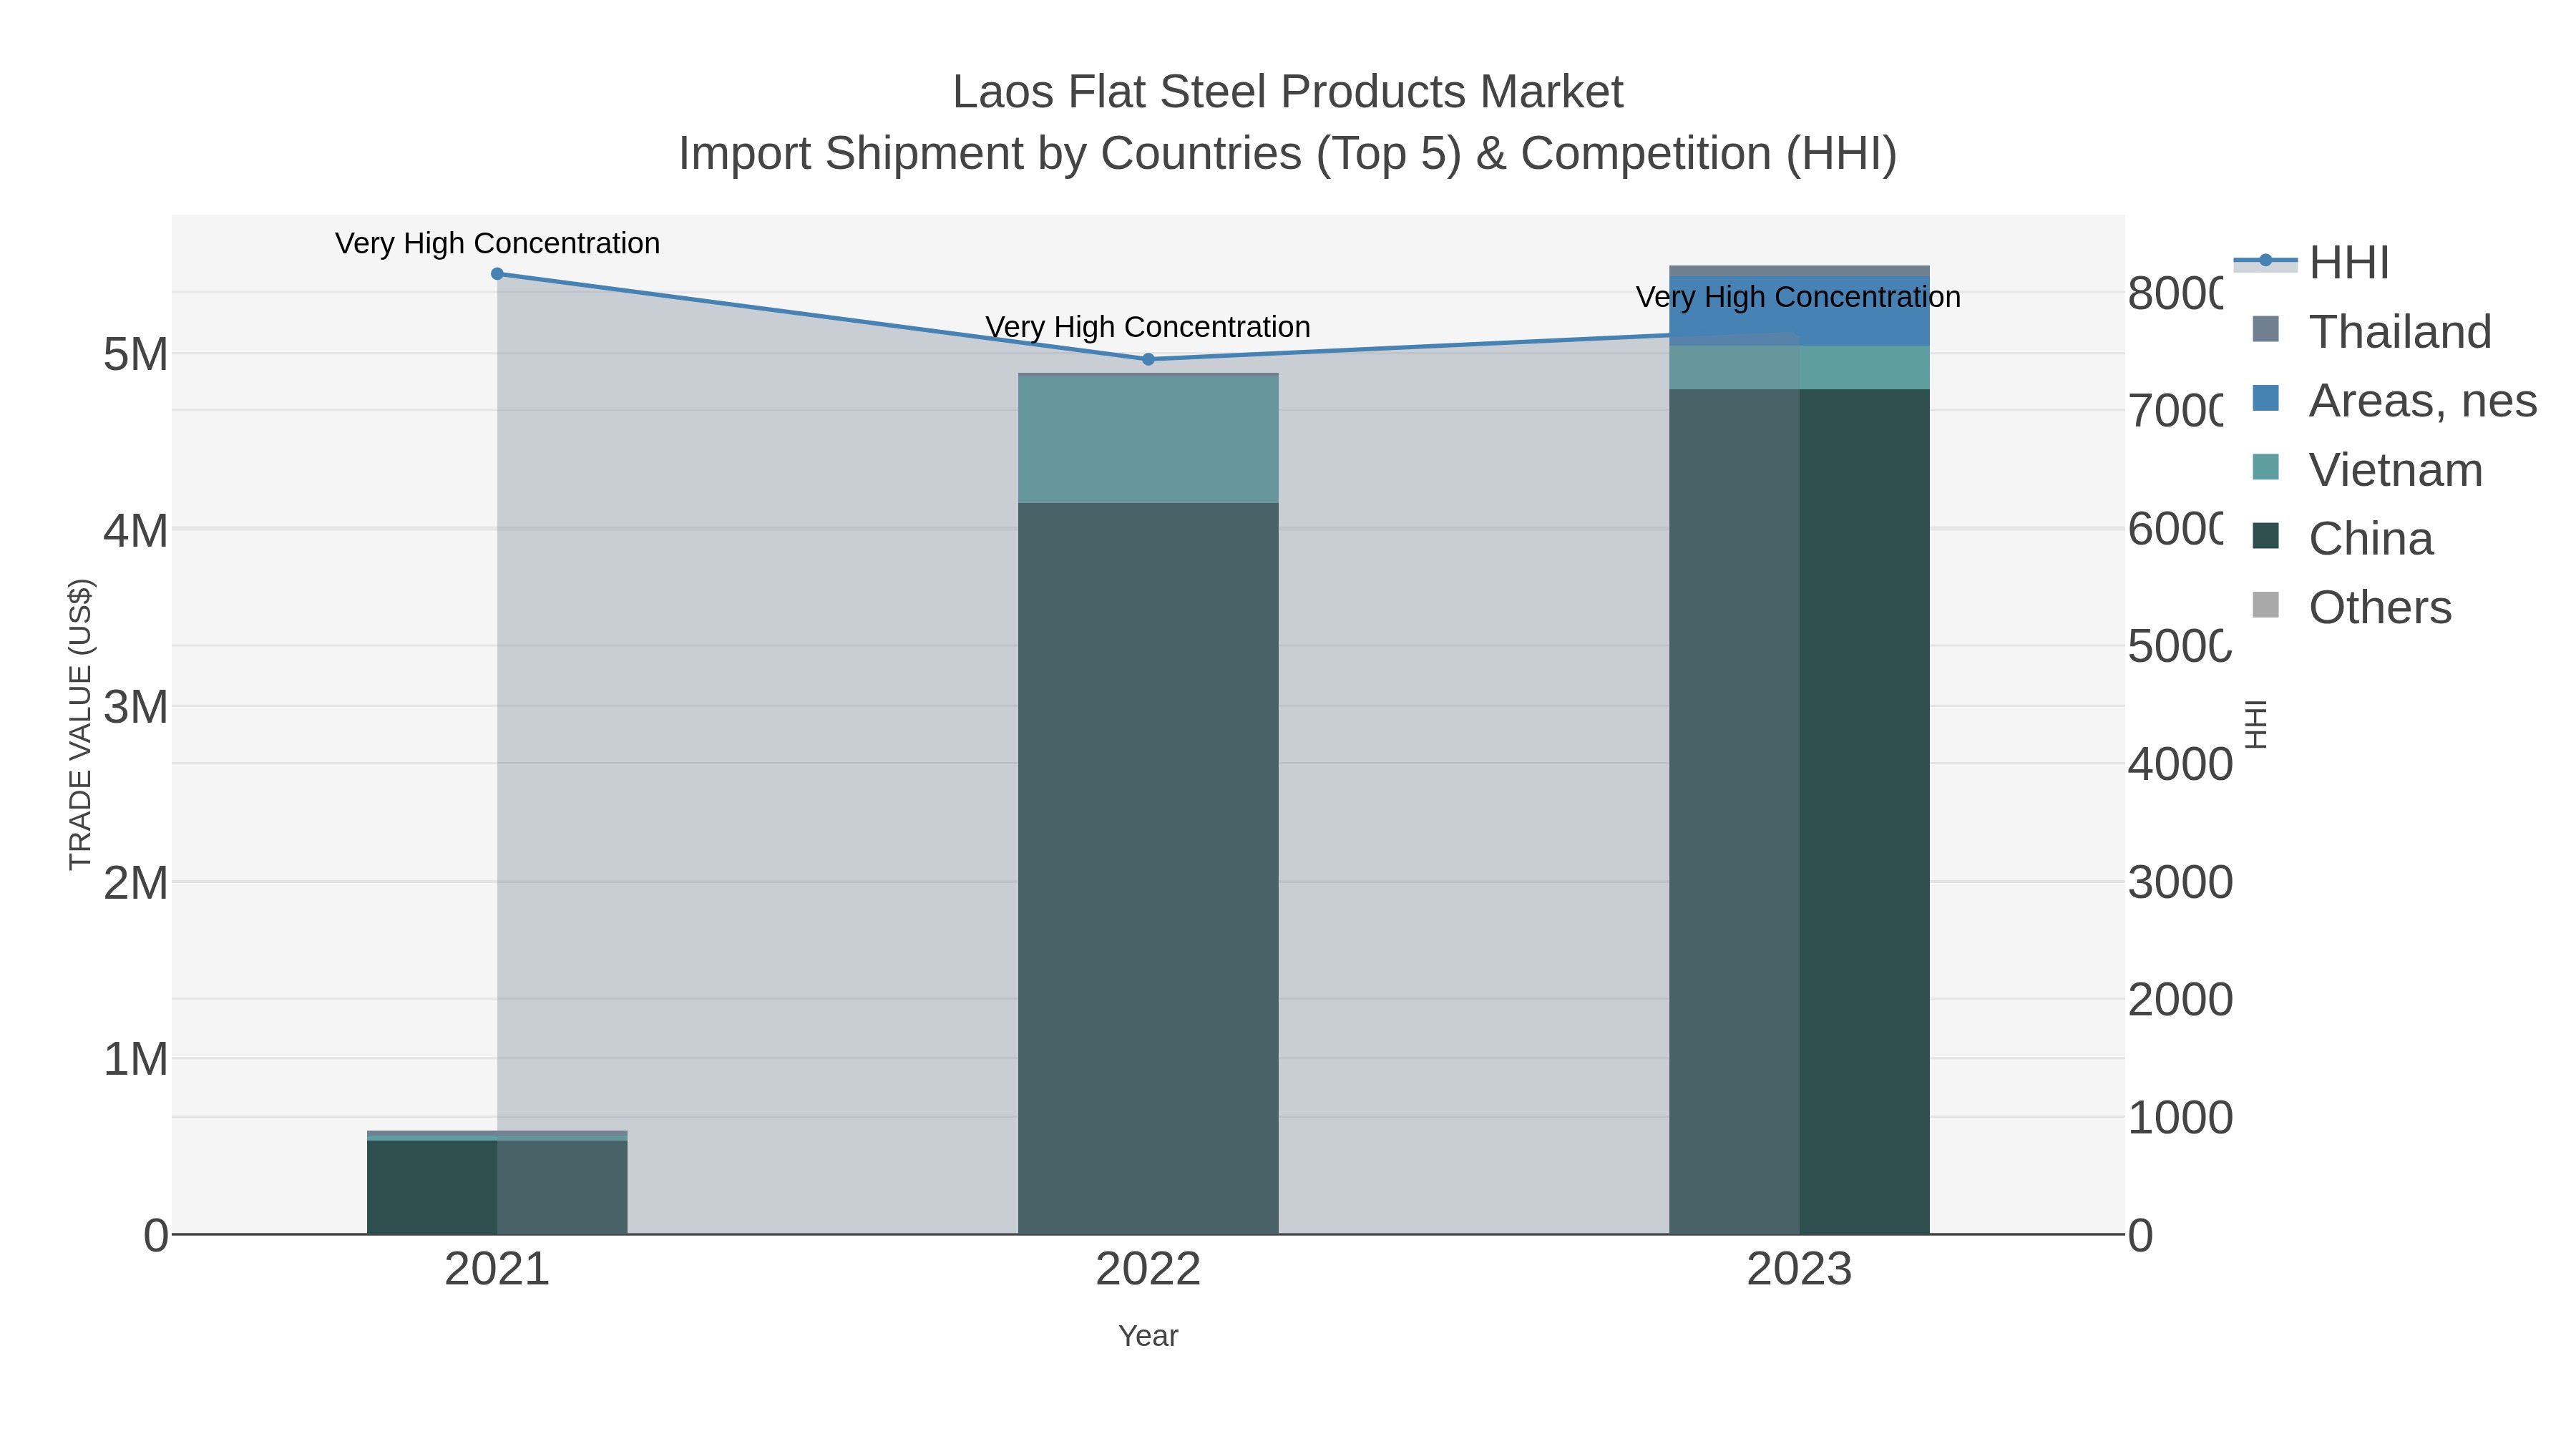
Task: Toggle the Thailand legend entry
Action: 2371,331
